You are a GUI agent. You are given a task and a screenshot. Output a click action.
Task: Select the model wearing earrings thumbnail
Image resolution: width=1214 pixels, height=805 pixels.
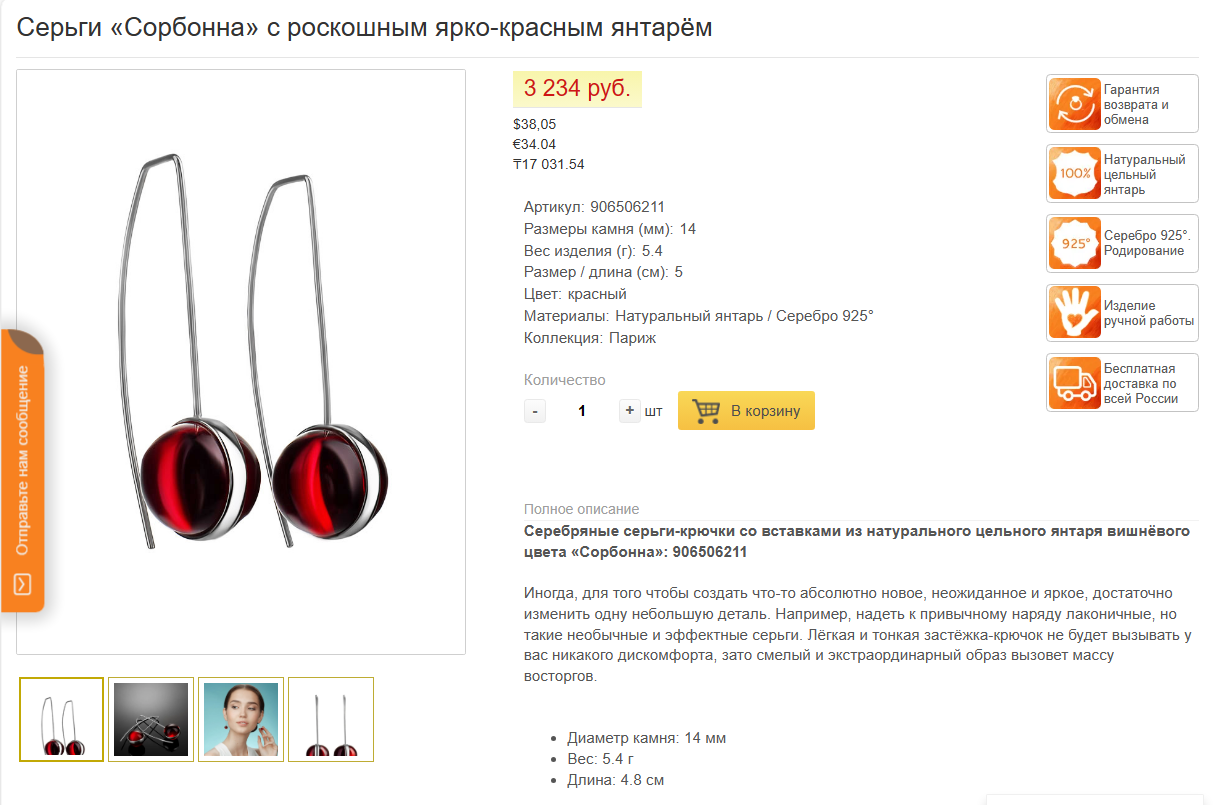coord(241,720)
